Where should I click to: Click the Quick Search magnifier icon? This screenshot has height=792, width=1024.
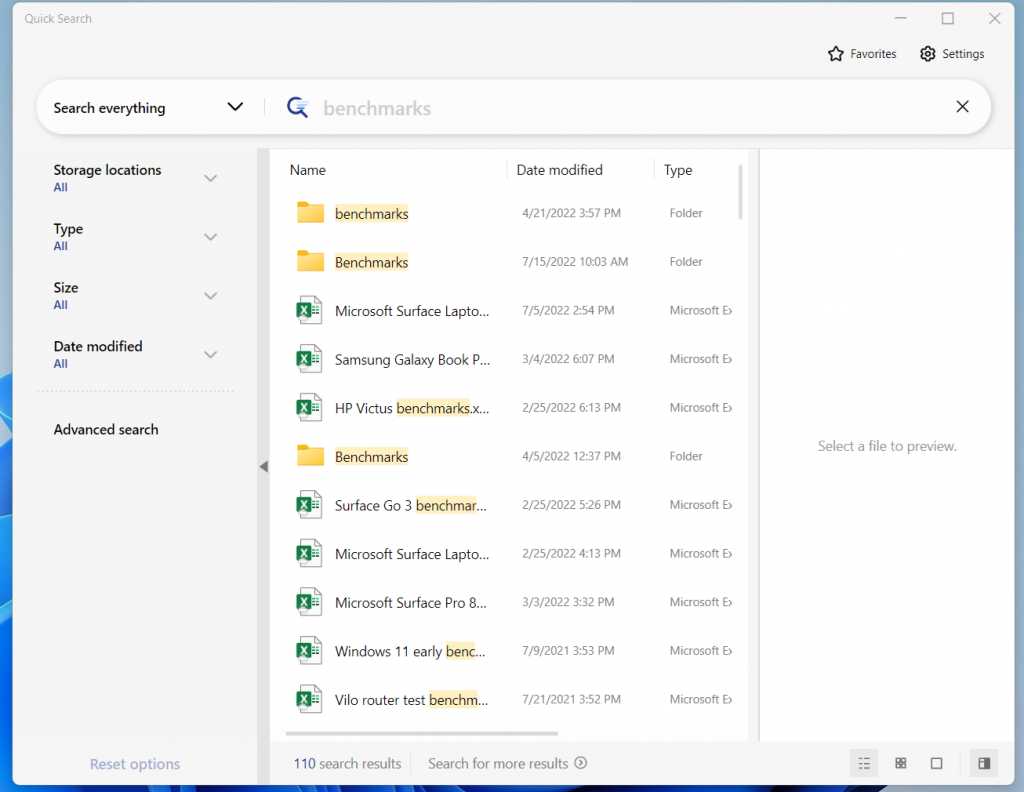tap(297, 107)
